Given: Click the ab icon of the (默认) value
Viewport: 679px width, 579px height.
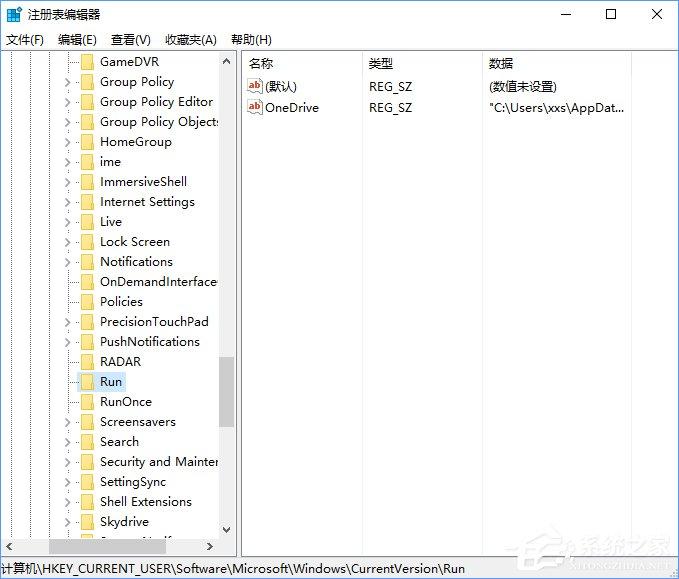Looking at the screenshot, I should (x=255, y=86).
